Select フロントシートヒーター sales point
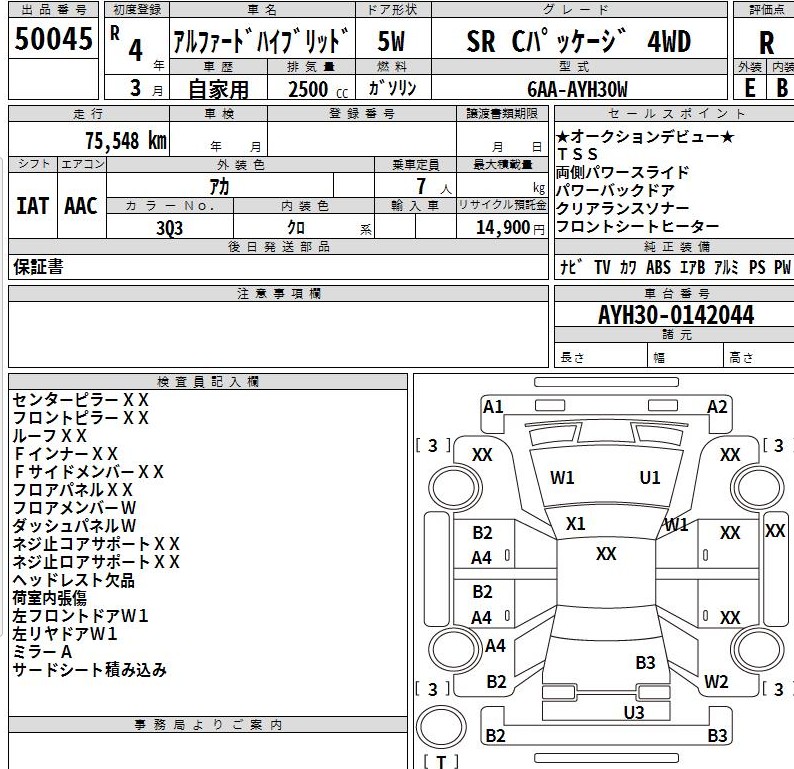Image resolution: width=794 pixels, height=769 pixels. point(638,226)
